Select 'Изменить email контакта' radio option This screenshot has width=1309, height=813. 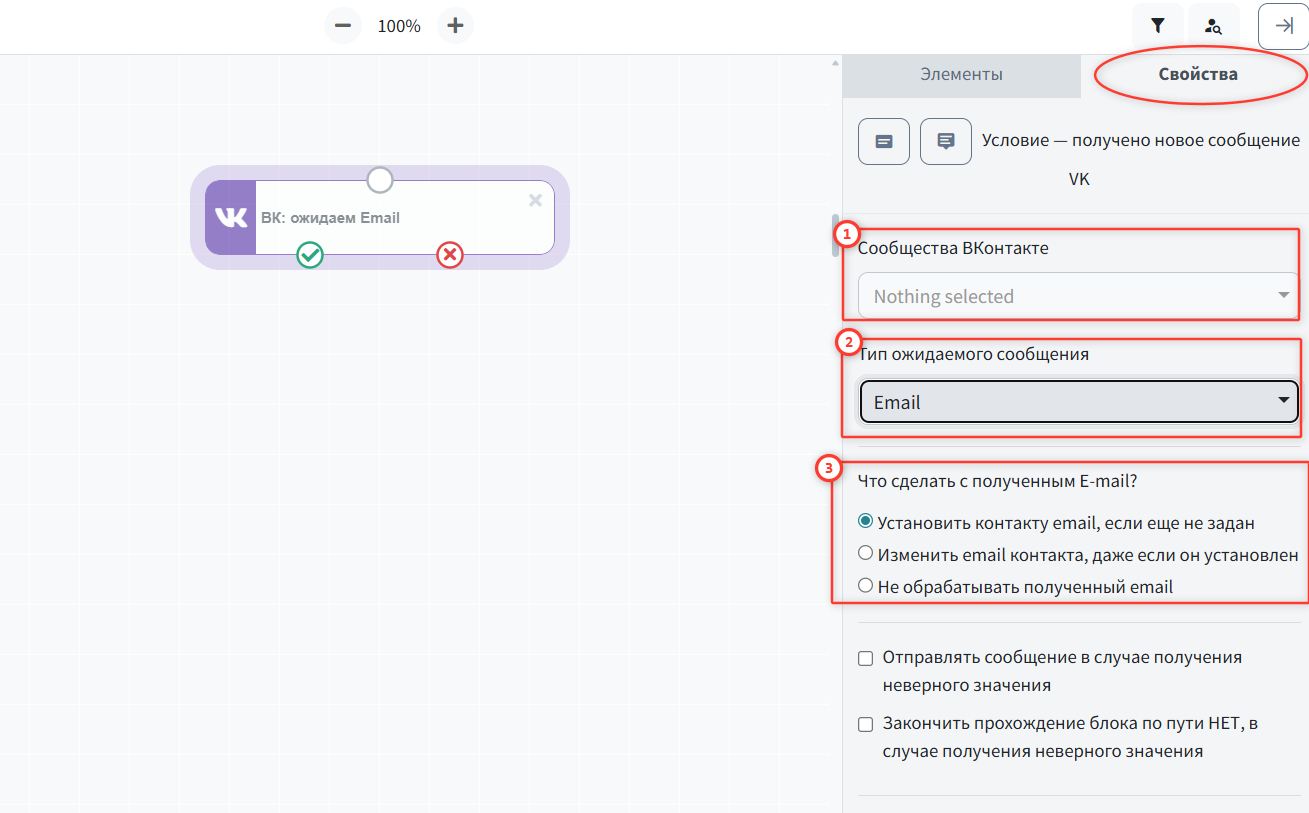[866, 553]
